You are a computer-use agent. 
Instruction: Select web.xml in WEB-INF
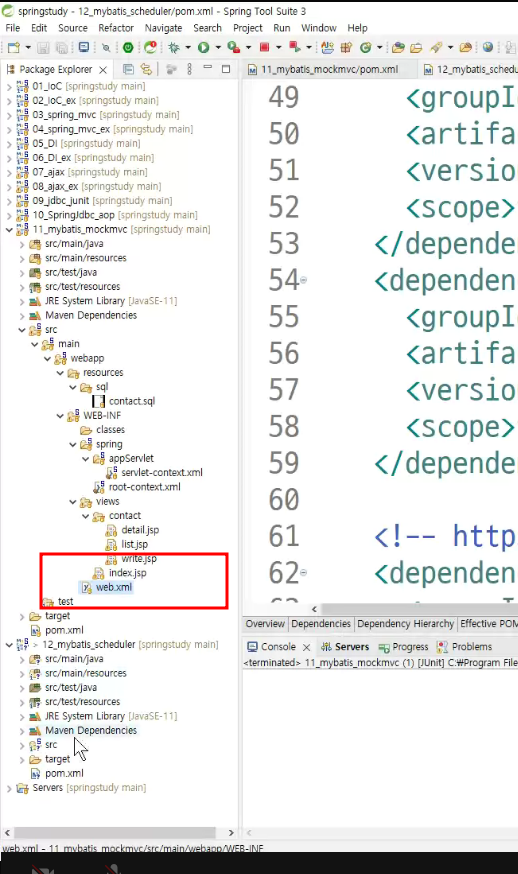click(114, 587)
